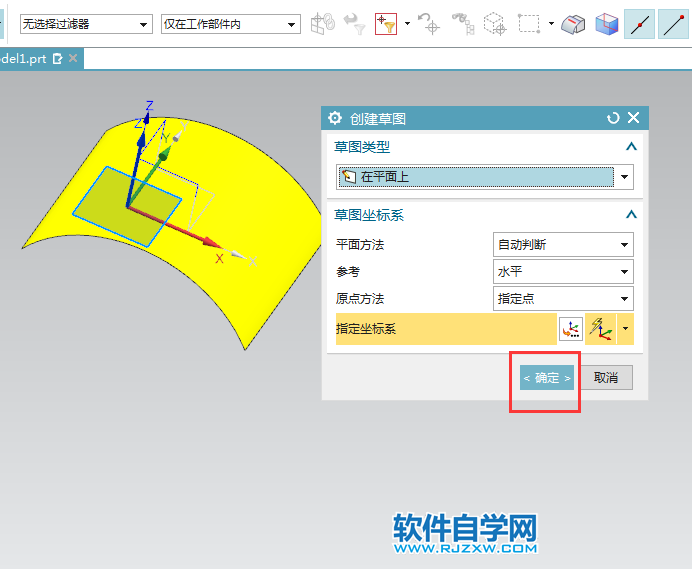
Task: Collapse the 草图坐标系 section
Action: pyautogui.click(x=630, y=215)
